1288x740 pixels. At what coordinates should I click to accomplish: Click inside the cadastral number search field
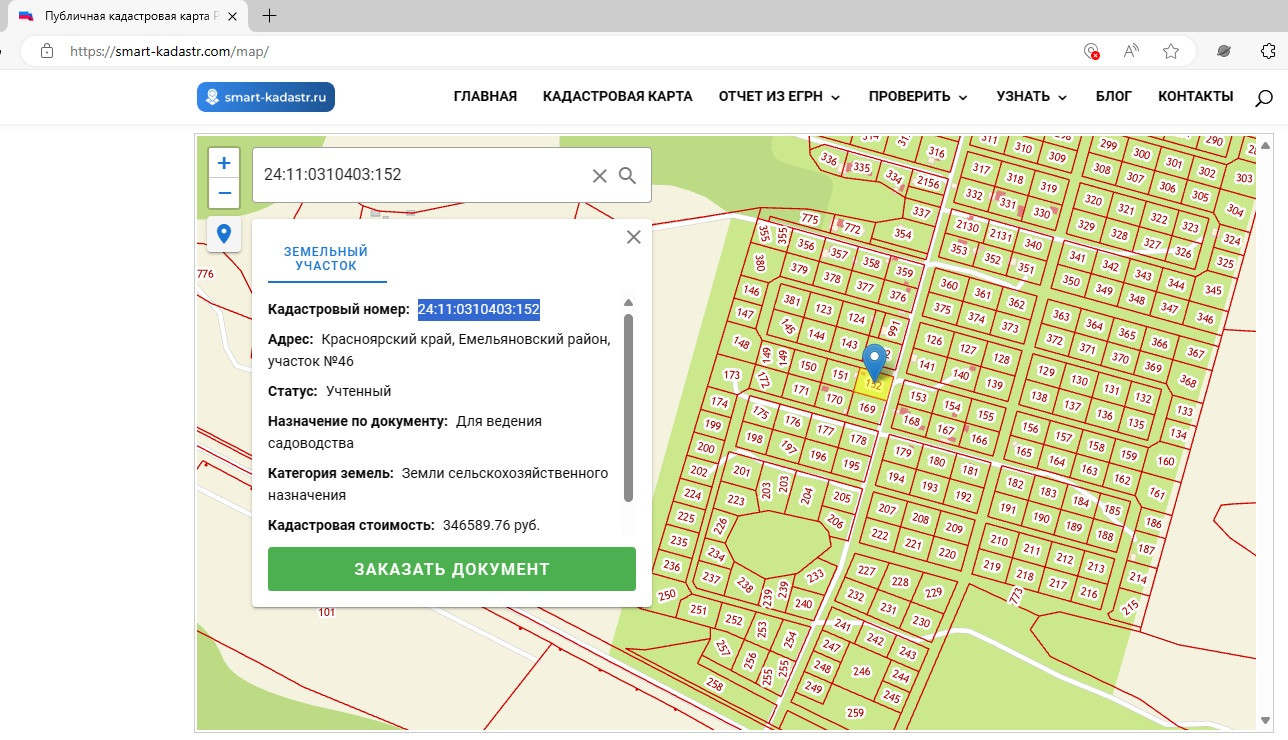[420, 175]
